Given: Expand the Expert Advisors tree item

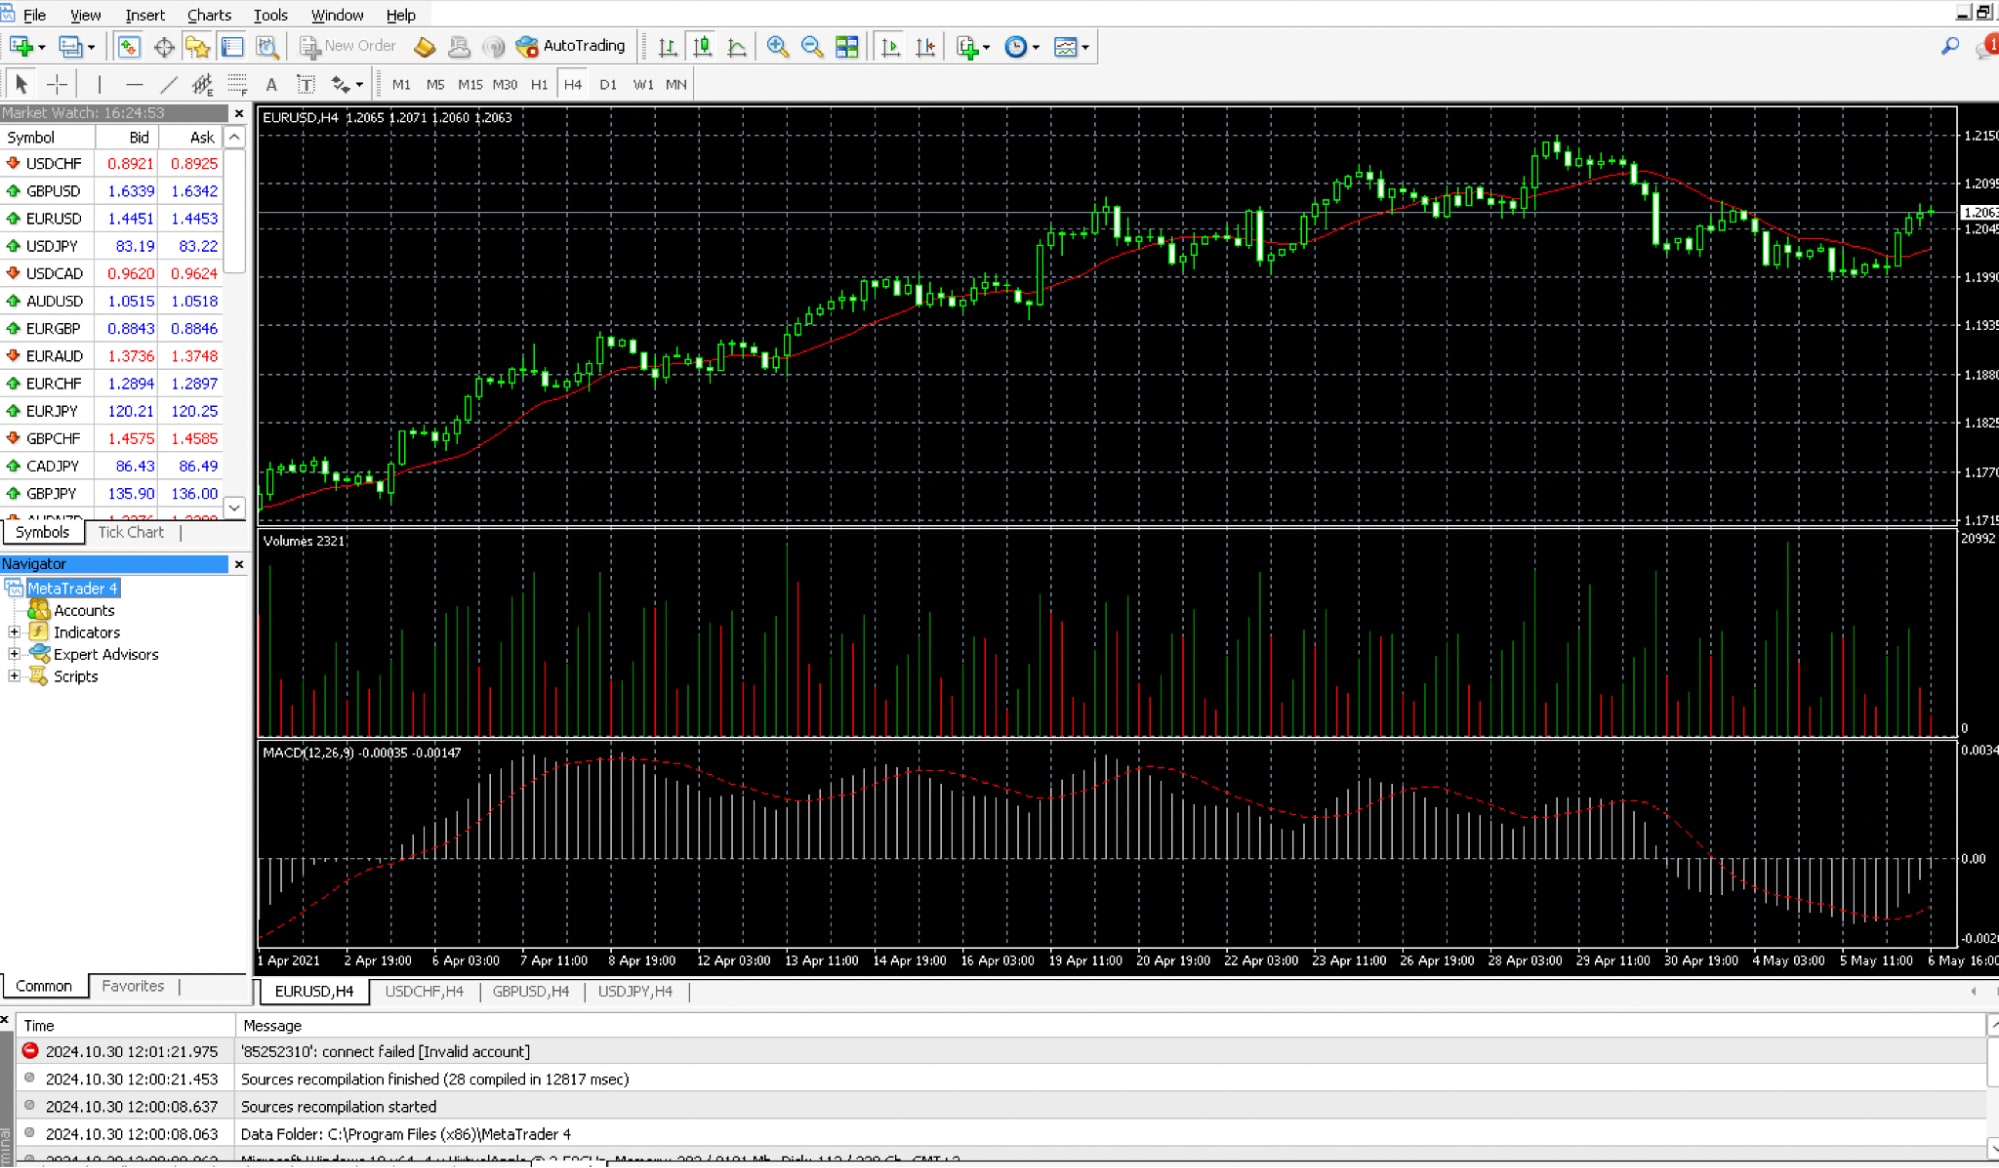Looking at the screenshot, I should pos(13,654).
